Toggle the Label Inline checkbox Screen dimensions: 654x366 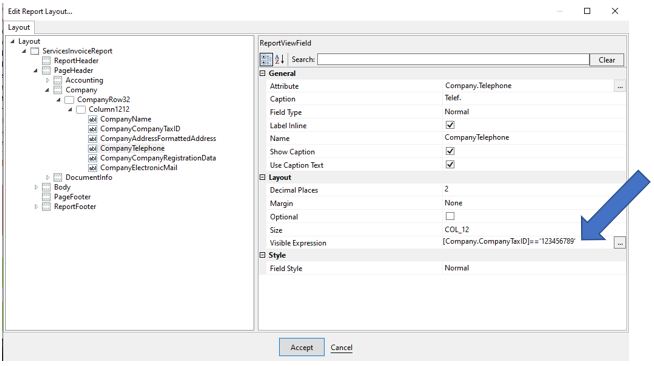pos(450,125)
